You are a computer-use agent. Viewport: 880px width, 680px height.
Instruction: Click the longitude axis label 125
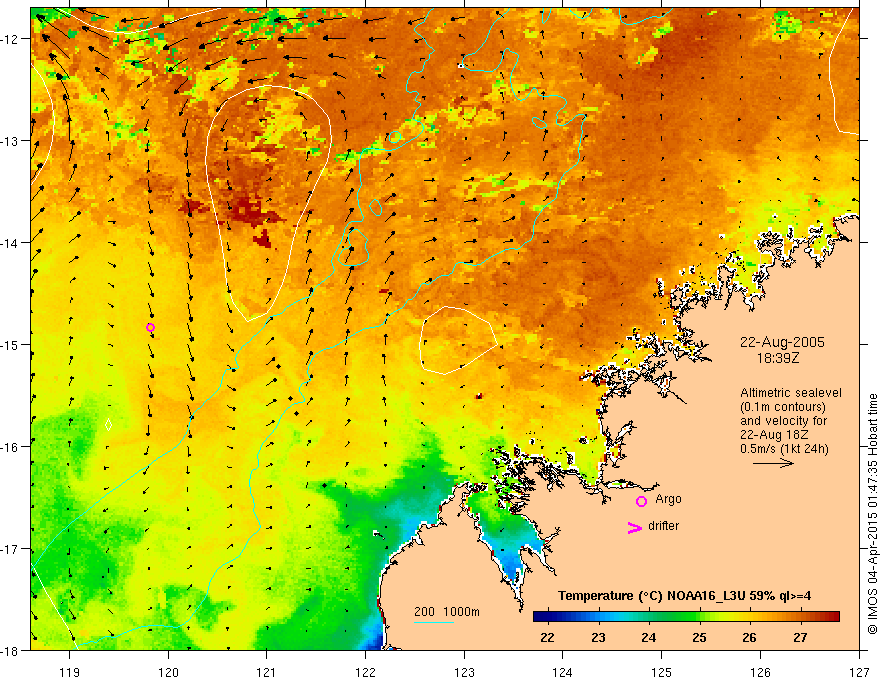(x=662, y=672)
